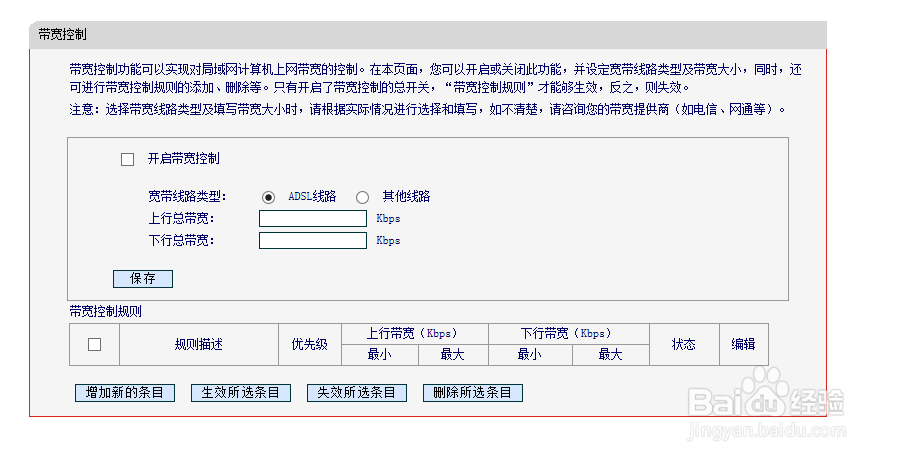Click the 保存 button

pyautogui.click(x=143, y=279)
